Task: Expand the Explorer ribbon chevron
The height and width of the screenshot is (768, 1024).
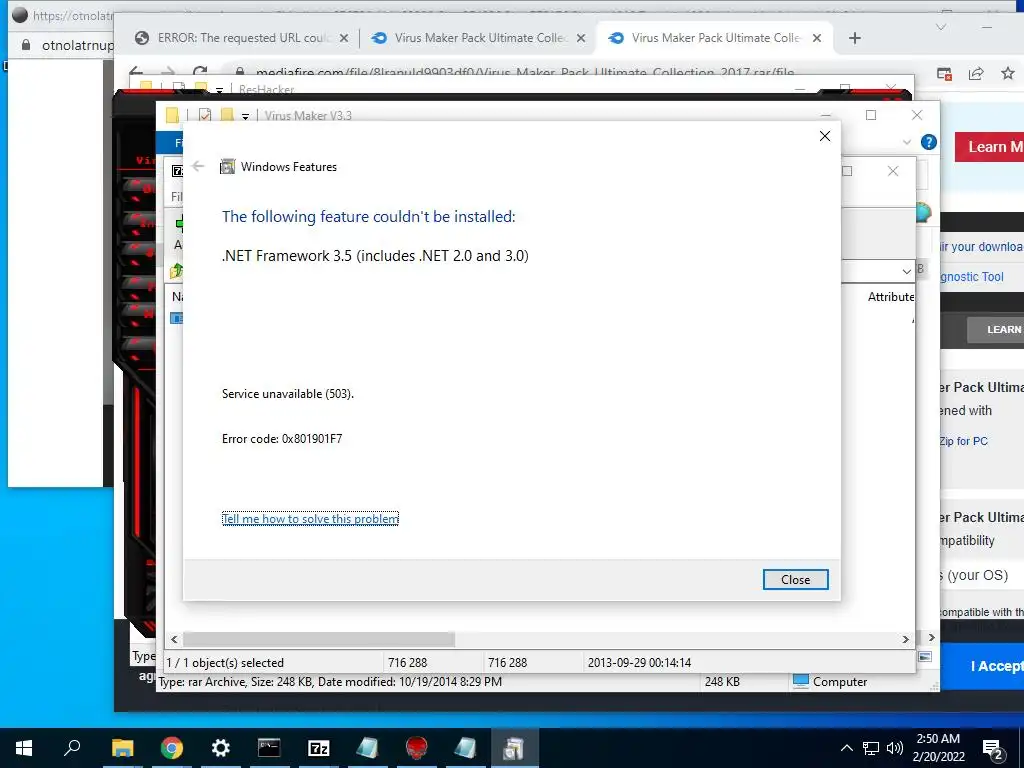Action: click(906, 142)
